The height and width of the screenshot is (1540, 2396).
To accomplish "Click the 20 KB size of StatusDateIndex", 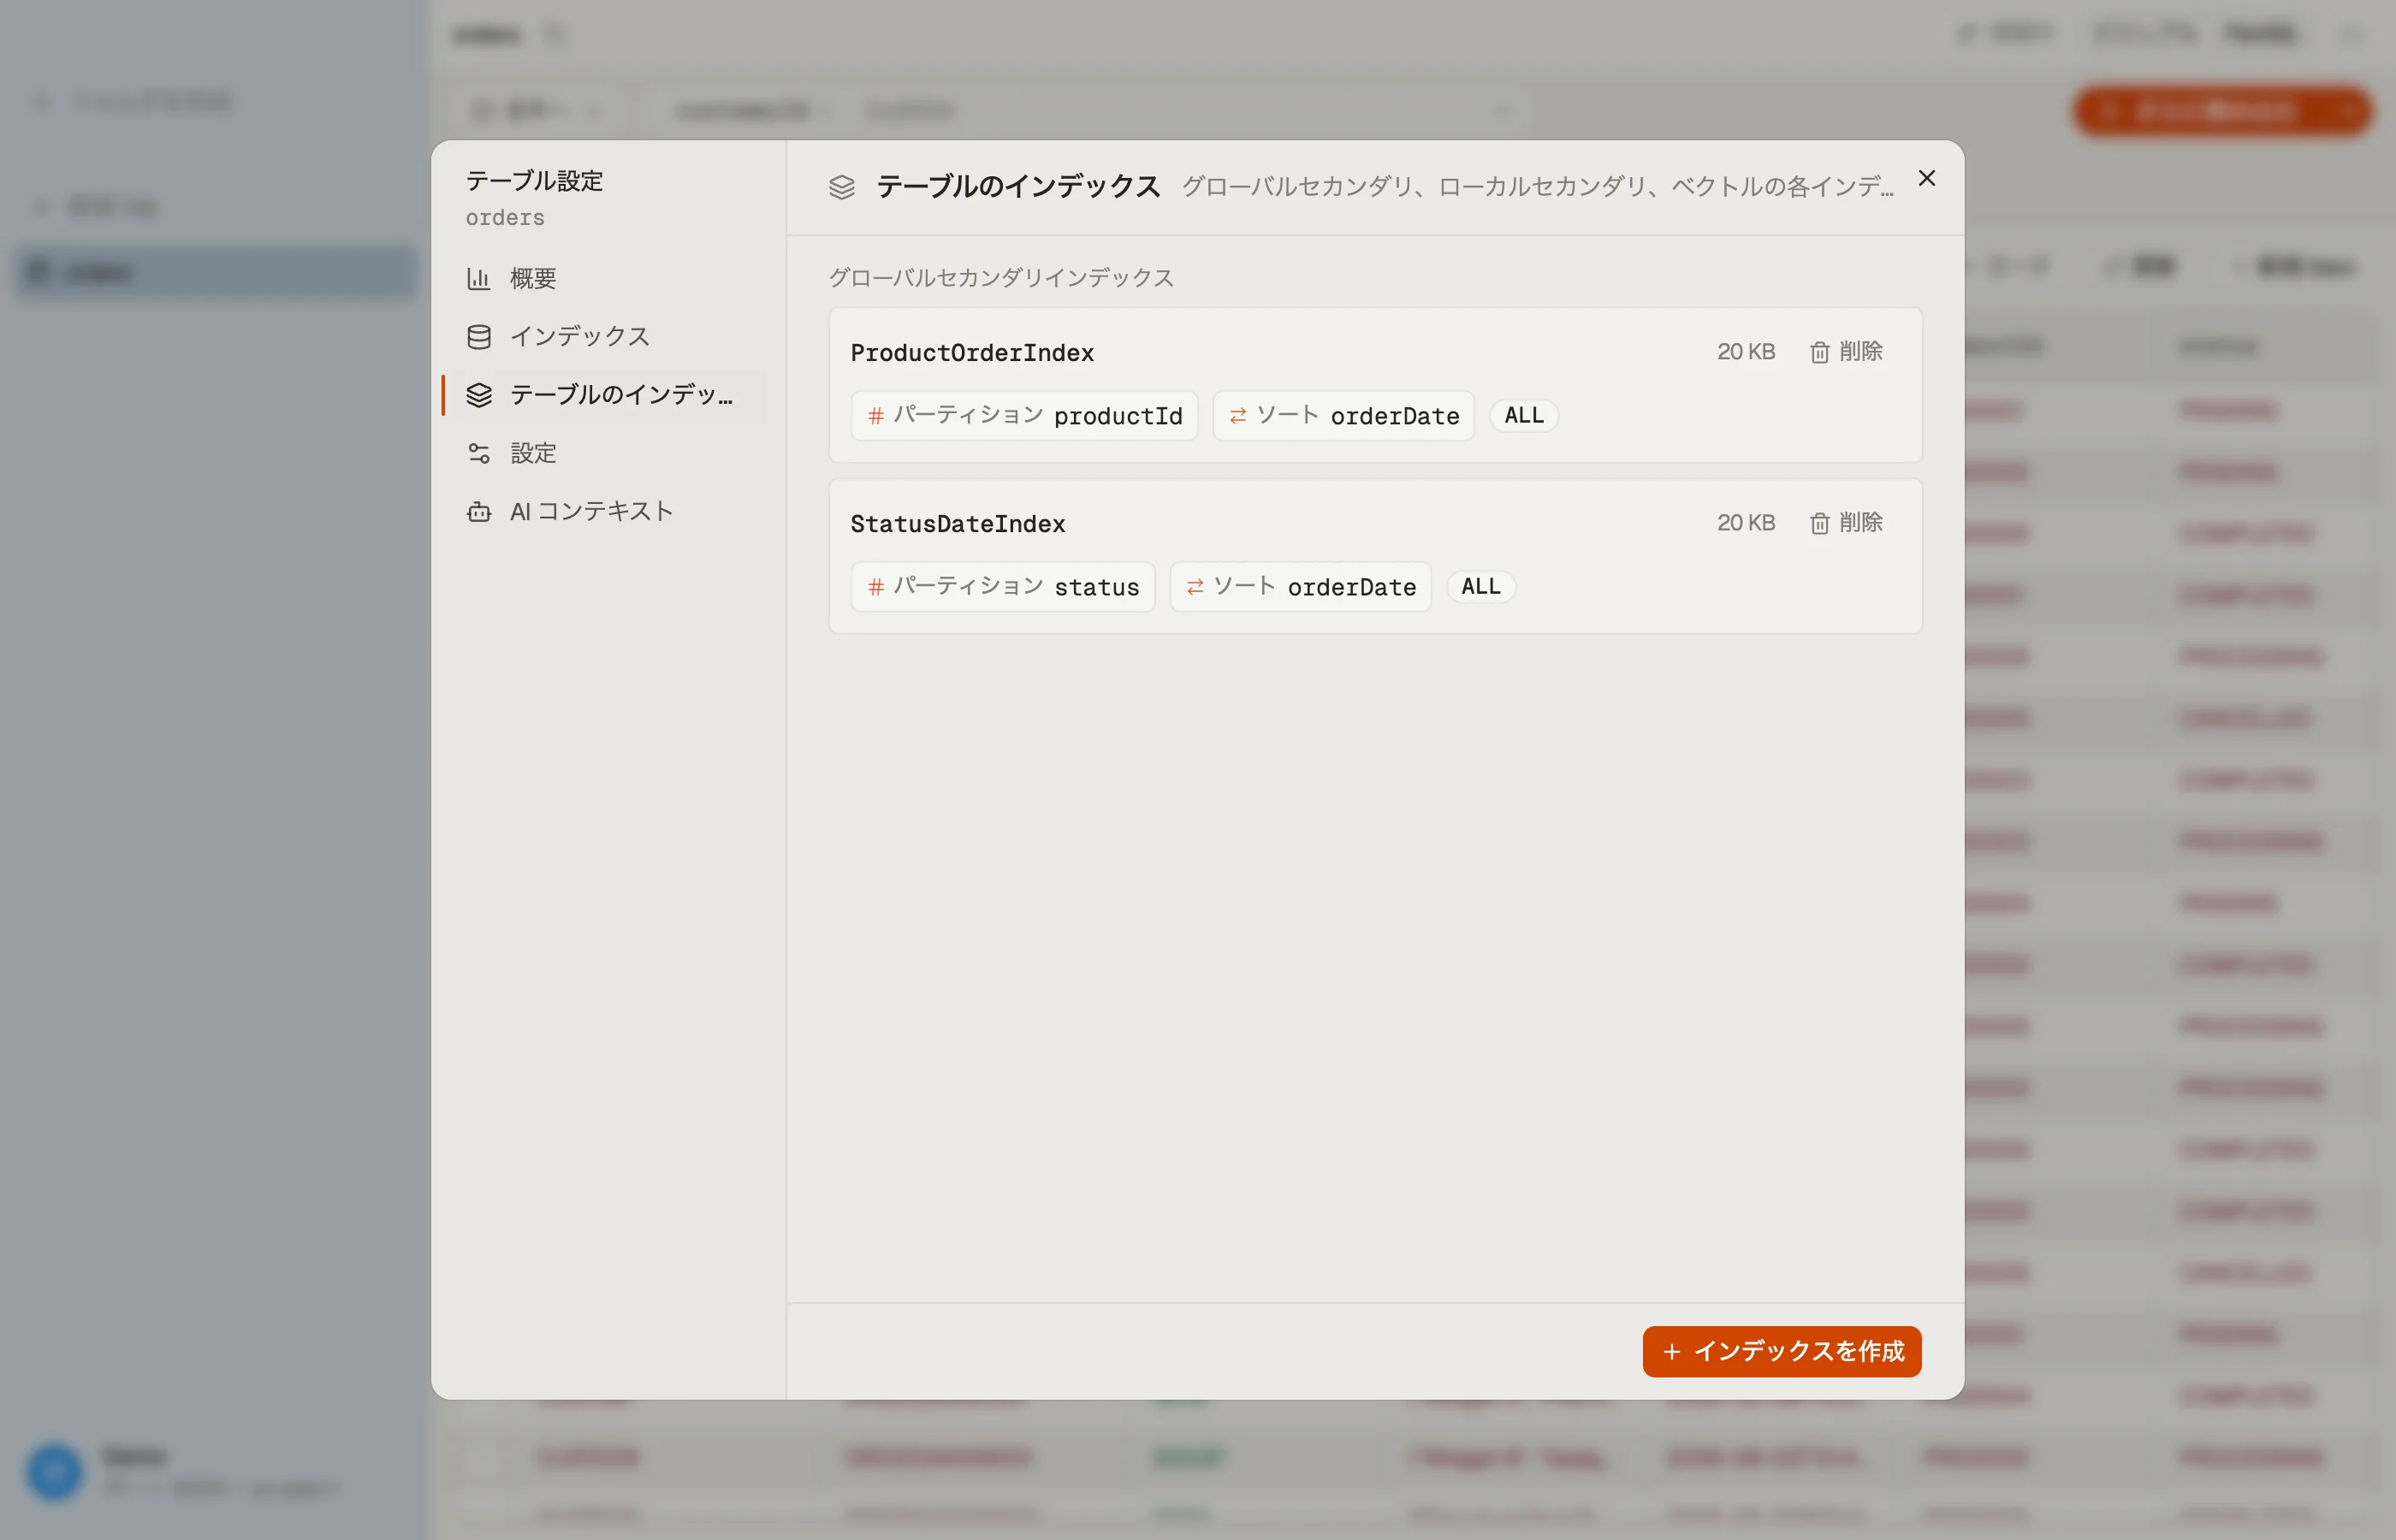I will tap(1745, 523).
